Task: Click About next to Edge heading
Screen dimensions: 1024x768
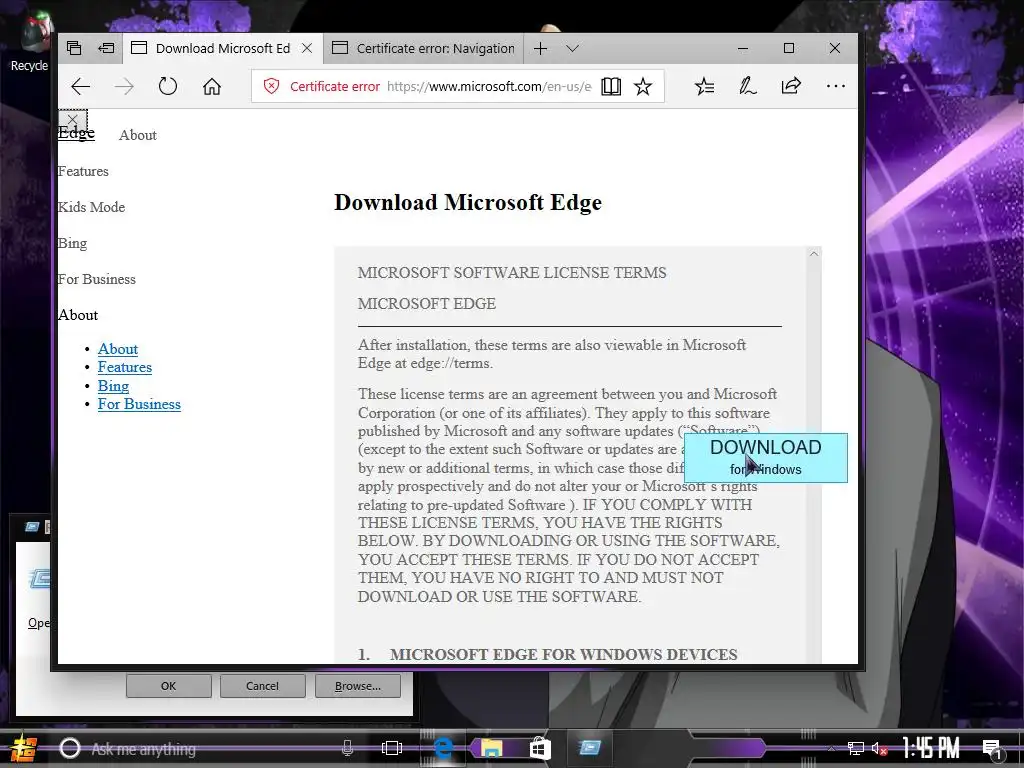Action: click(138, 135)
